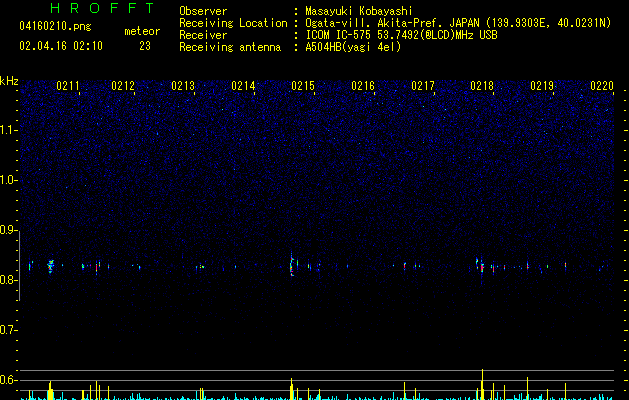Click observer name Masayuki Kobayashi
This screenshot has width=629, height=400.
click(x=359, y=11)
